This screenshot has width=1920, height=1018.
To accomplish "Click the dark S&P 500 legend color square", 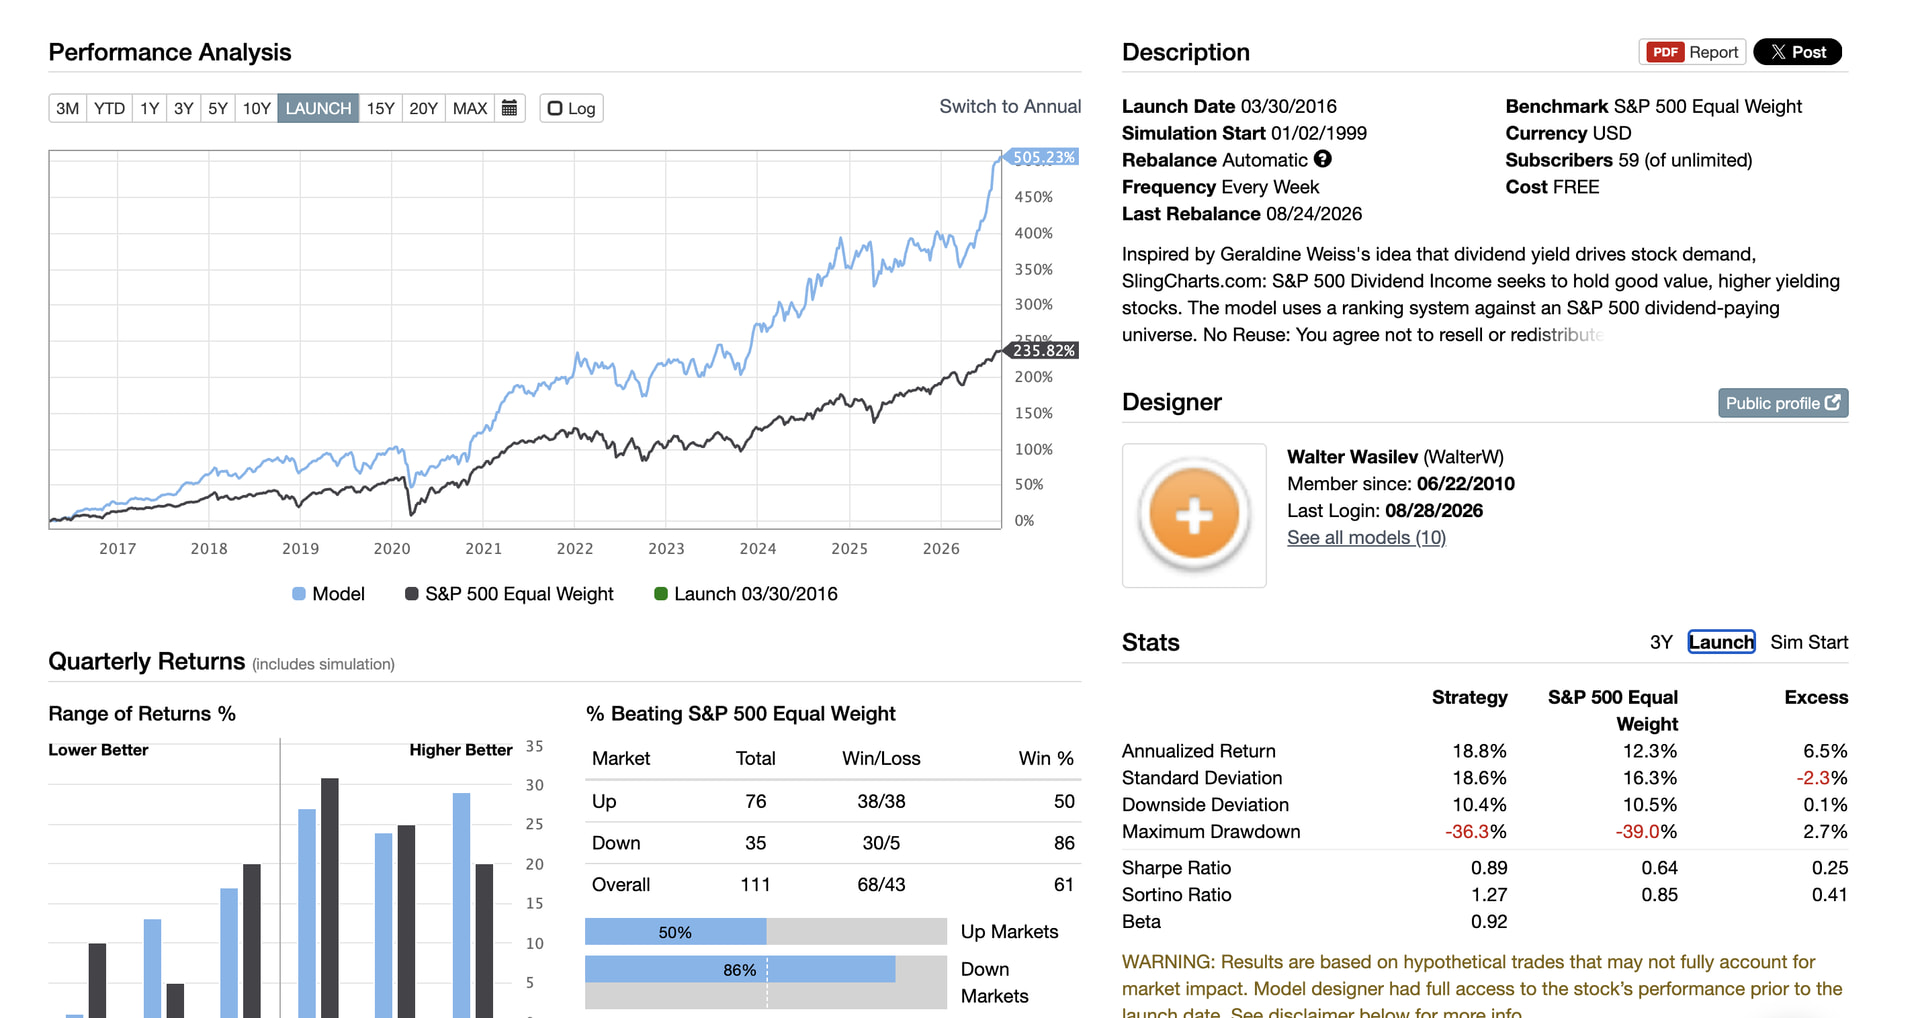I will click(x=411, y=594).
